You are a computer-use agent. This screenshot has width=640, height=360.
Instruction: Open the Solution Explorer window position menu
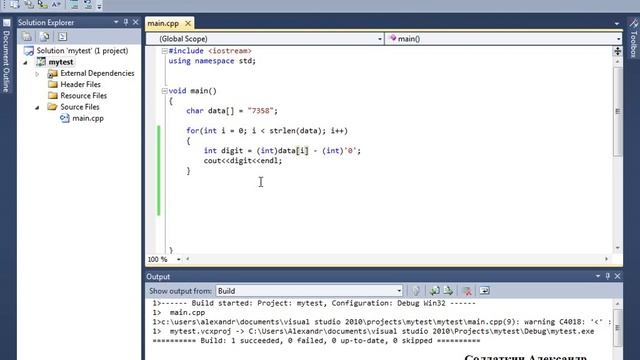pos(116,22)
